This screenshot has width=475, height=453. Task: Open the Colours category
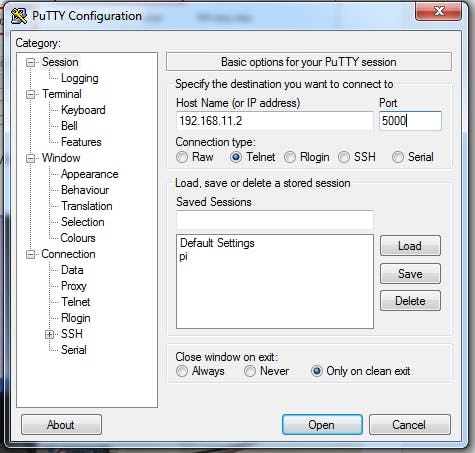pyautogui.click(x=78, y=238)
